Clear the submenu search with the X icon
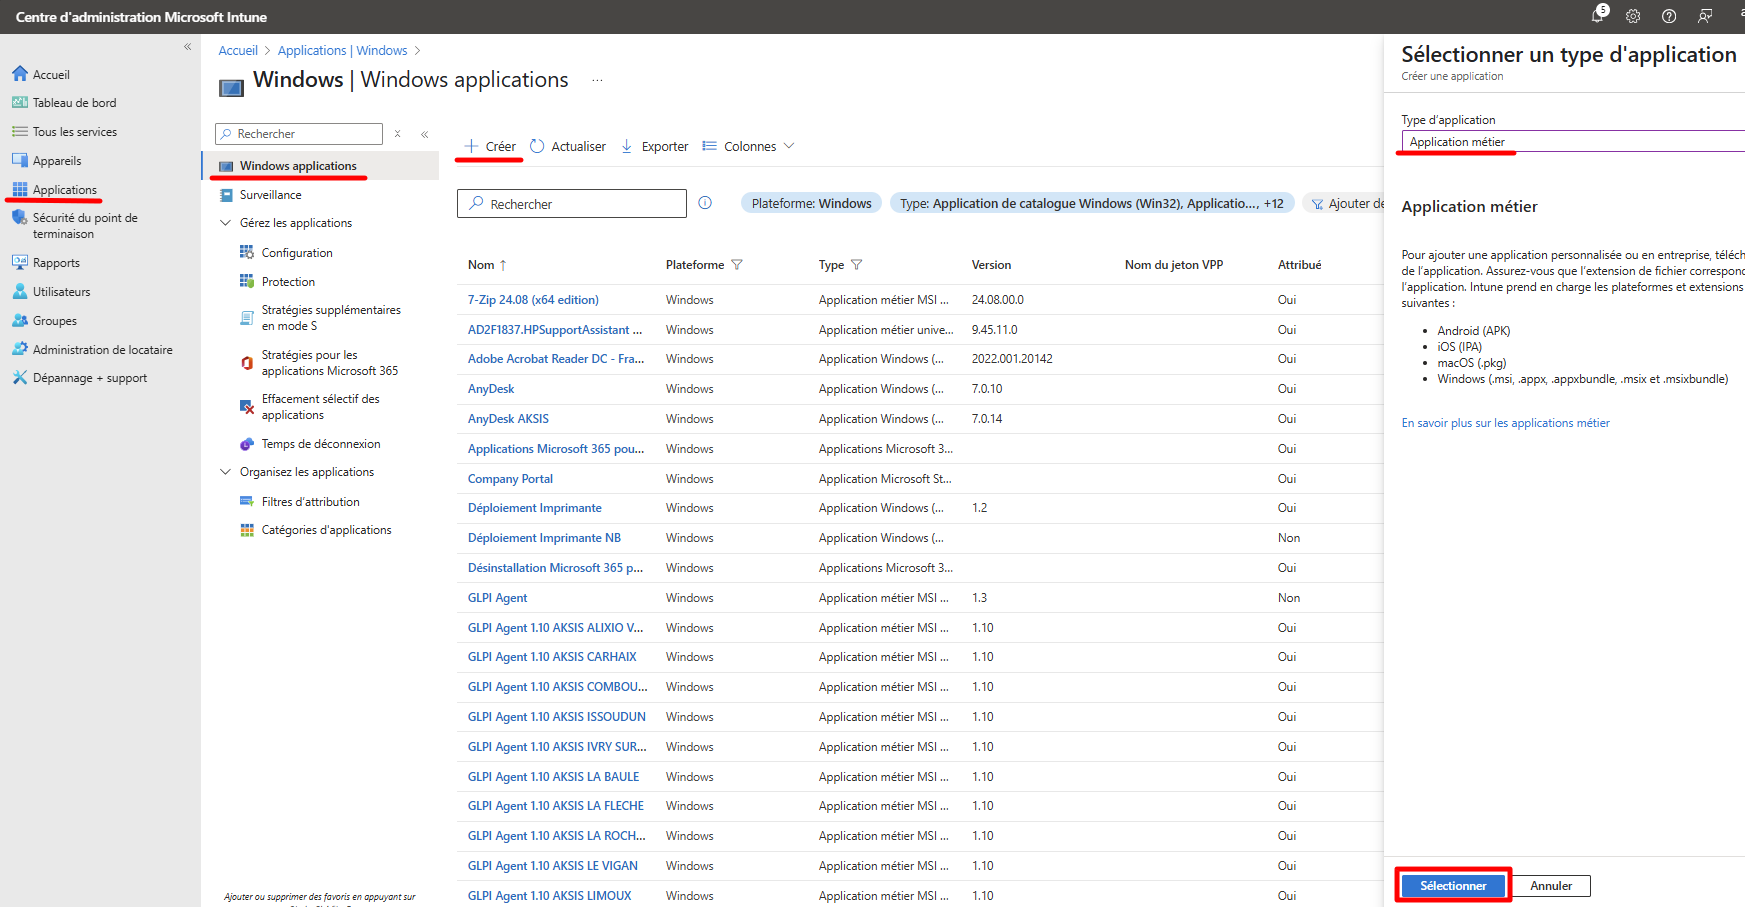The image size is (1745, 907). 397,133
